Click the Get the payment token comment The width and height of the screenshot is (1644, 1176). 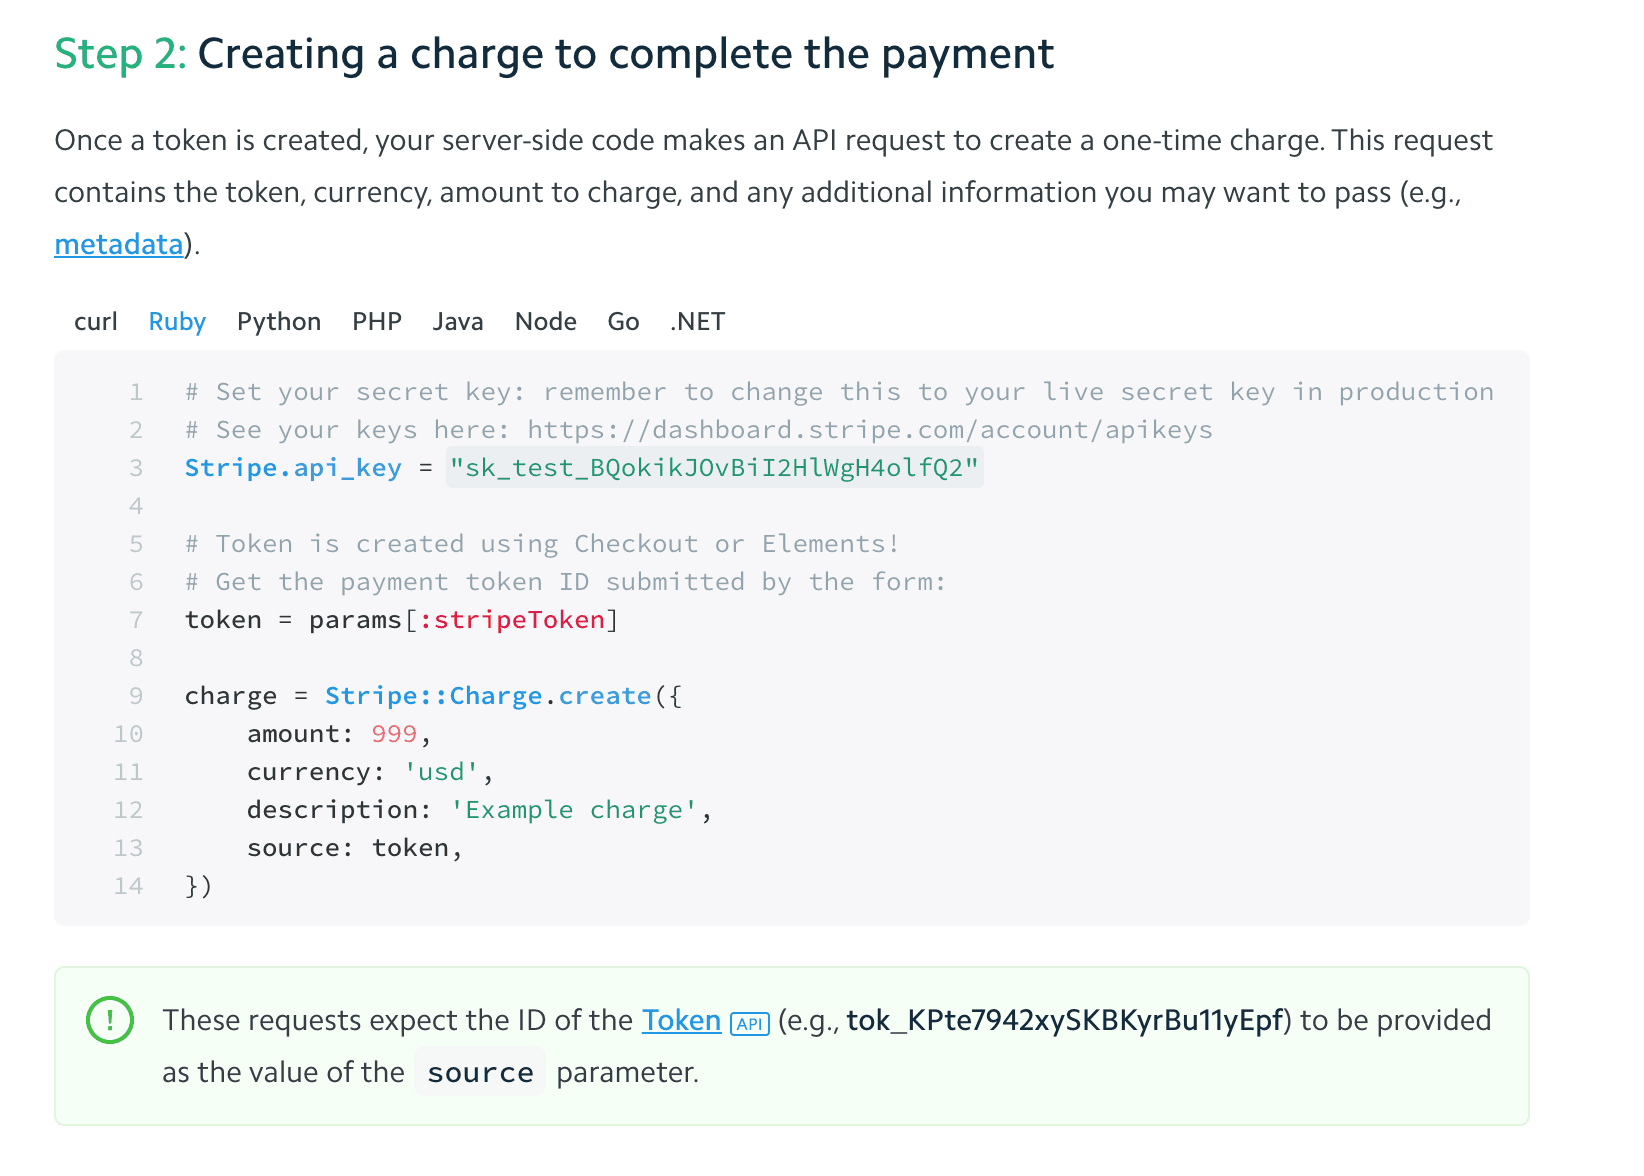565,582
